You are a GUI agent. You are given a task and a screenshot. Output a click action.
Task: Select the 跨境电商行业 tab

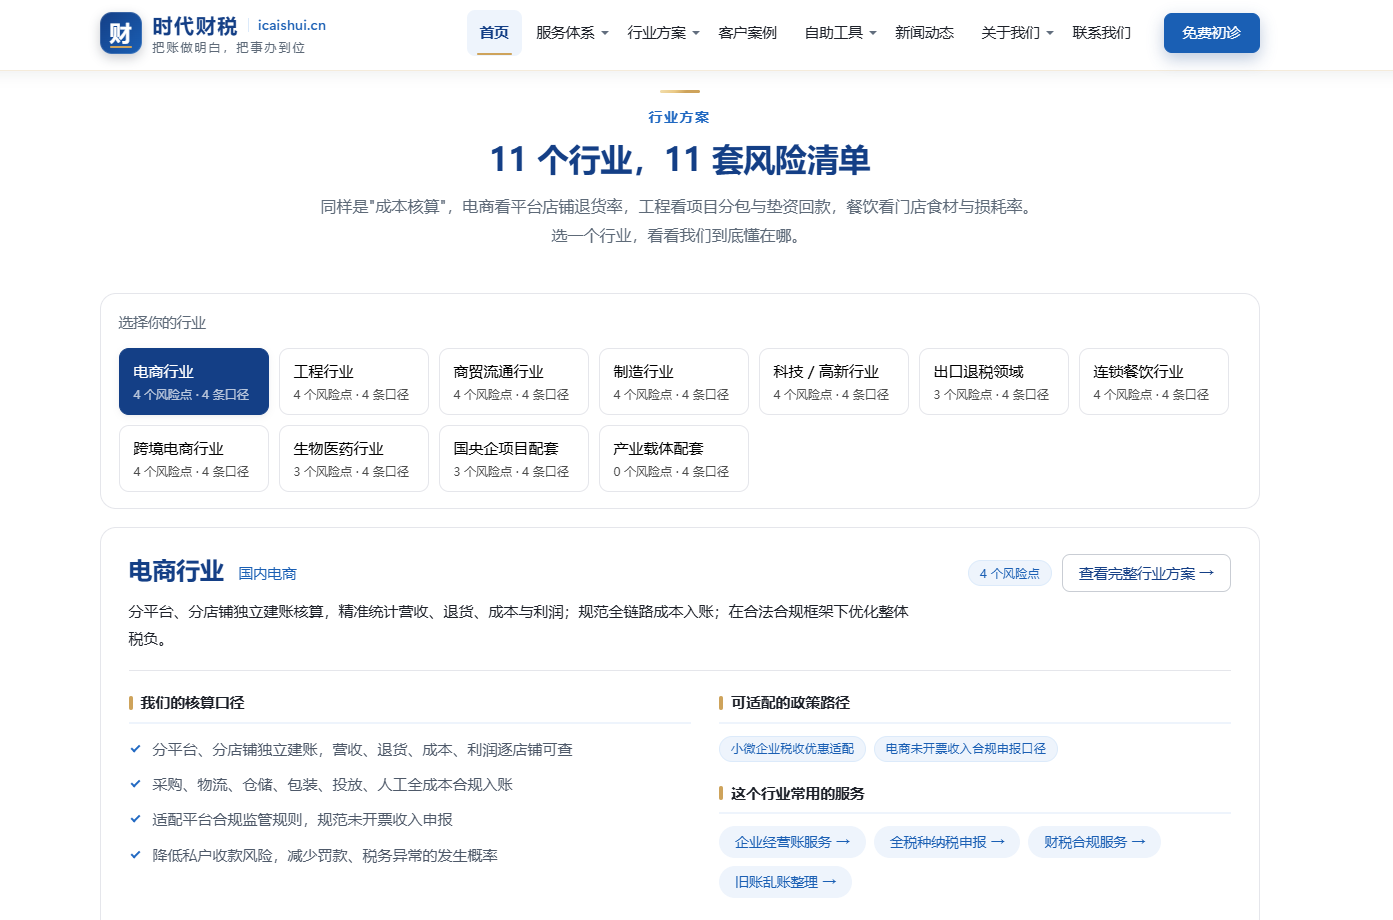pyautogui.click(x=194, y=458)
